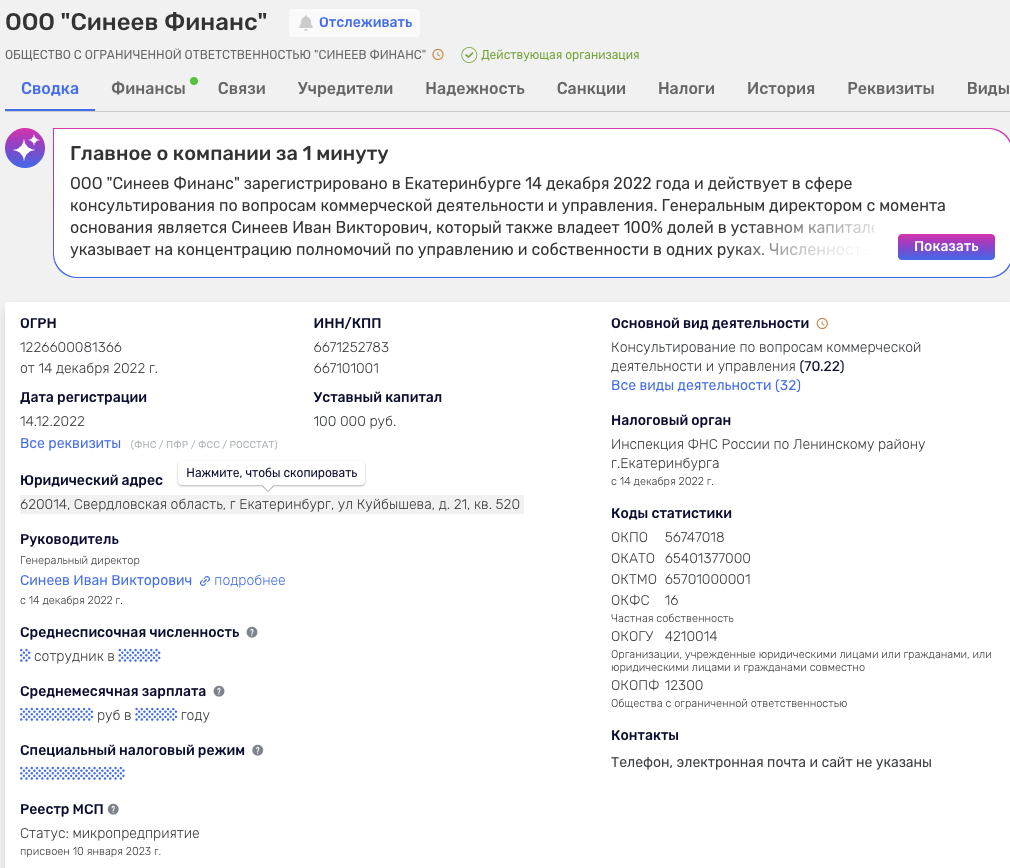Click the purple AI sparkle icon
Image resolution: width=1010 pixels, height=868 pixels.
pyautogui.click(x=24, y=148)
